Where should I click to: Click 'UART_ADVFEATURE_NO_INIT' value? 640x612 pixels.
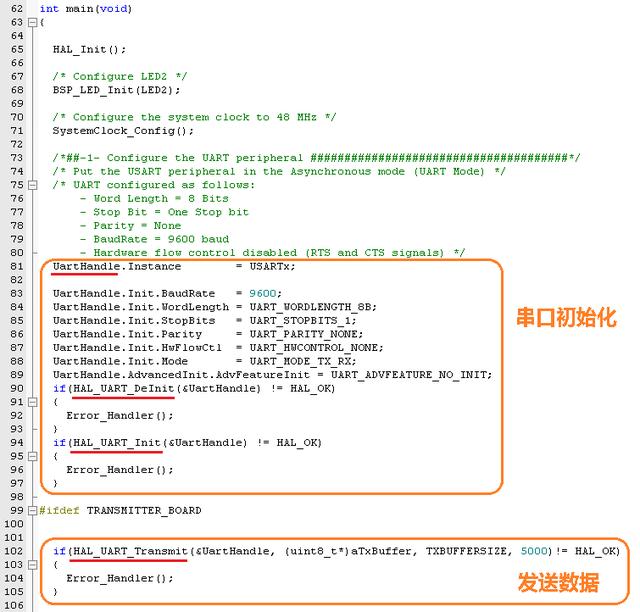tap(409, 375)
